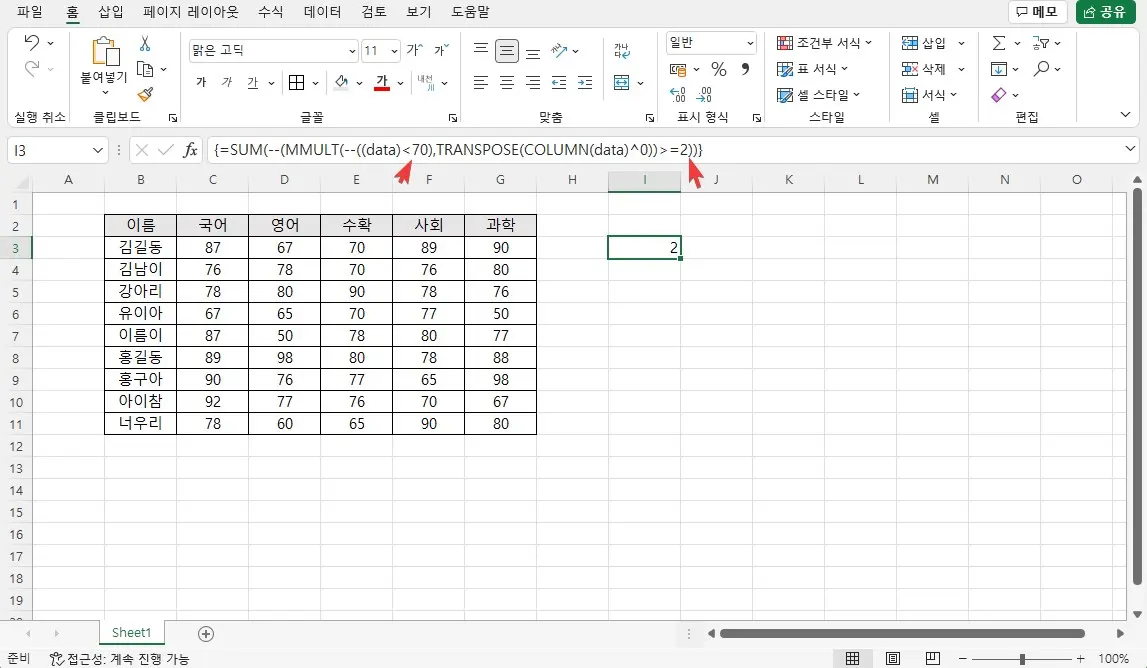This screenshot has width=1147, height=668.
Task: Switch to the 검토 ribbon tab
Action: click(x=374, y=12)
